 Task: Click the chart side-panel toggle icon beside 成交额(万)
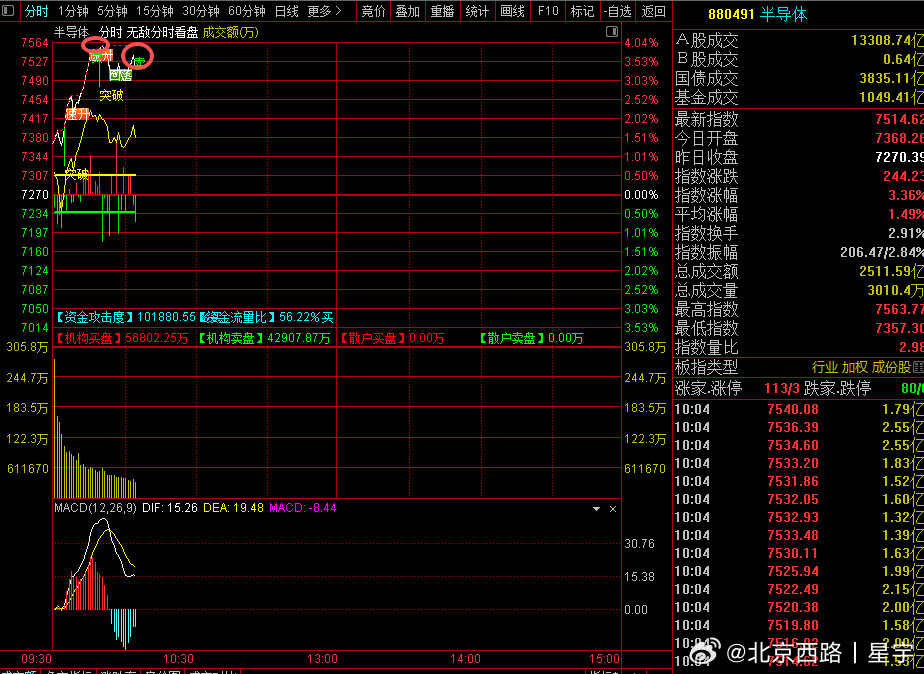(x=612, y=32)
